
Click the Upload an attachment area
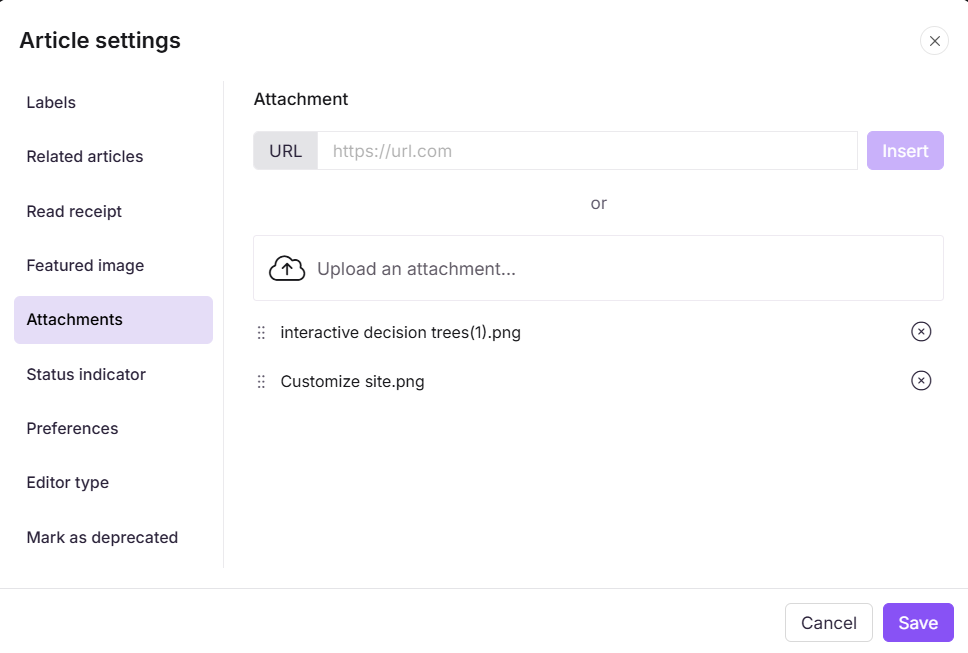[x=598, y=268]
